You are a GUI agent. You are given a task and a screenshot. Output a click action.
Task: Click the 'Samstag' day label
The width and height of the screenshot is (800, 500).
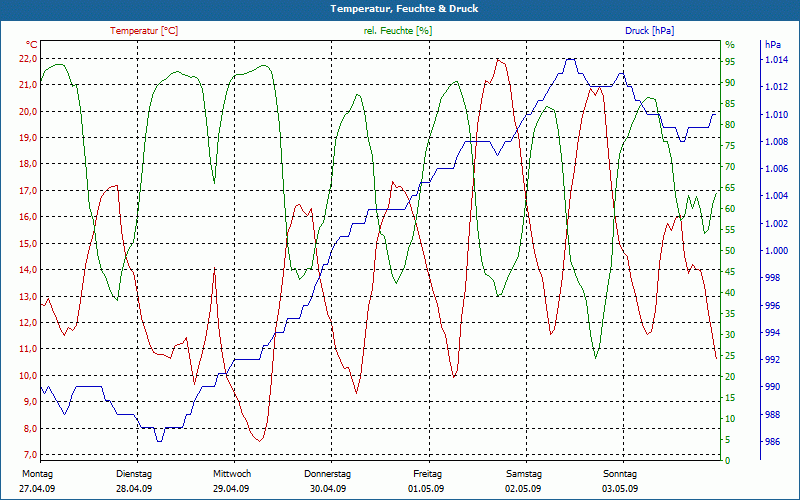point(524,474)
